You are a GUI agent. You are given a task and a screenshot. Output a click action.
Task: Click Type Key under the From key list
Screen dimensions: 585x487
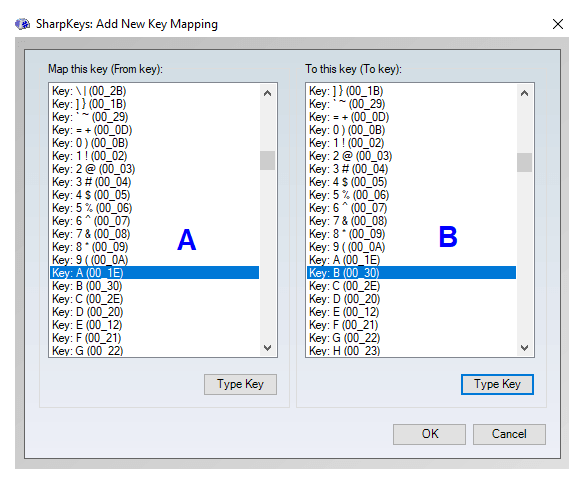pyautogui.click(x=240, y=384)
